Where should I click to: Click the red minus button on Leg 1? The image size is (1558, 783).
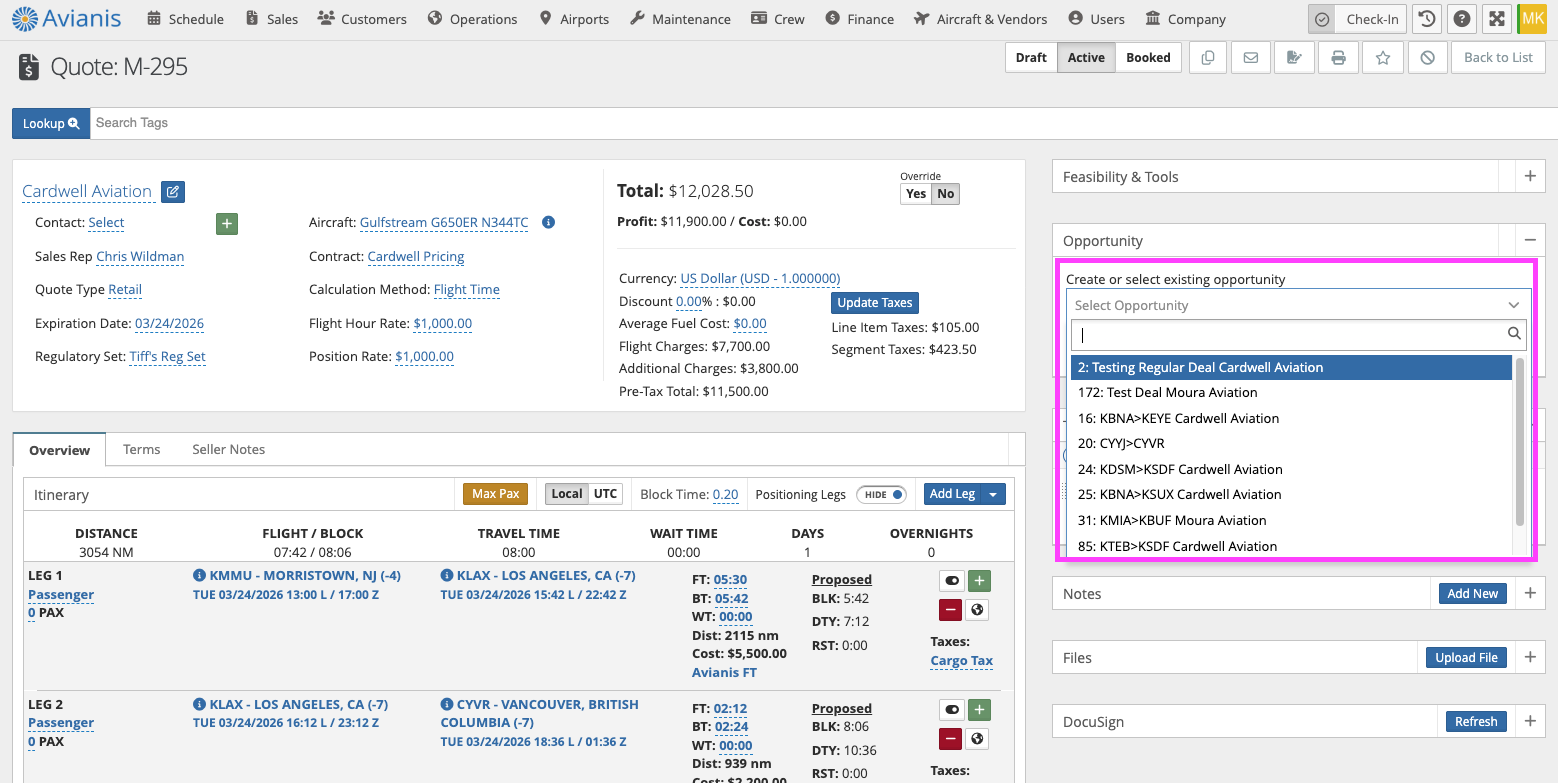[x=950, y=610]
